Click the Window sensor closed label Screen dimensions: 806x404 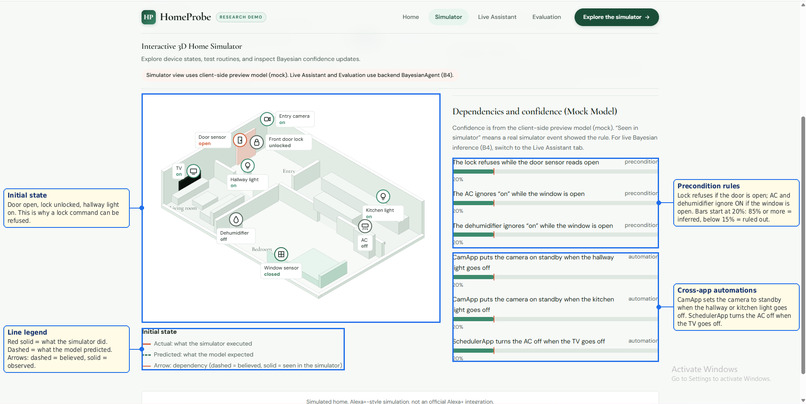pyautogui.click(x=281, y=271)
